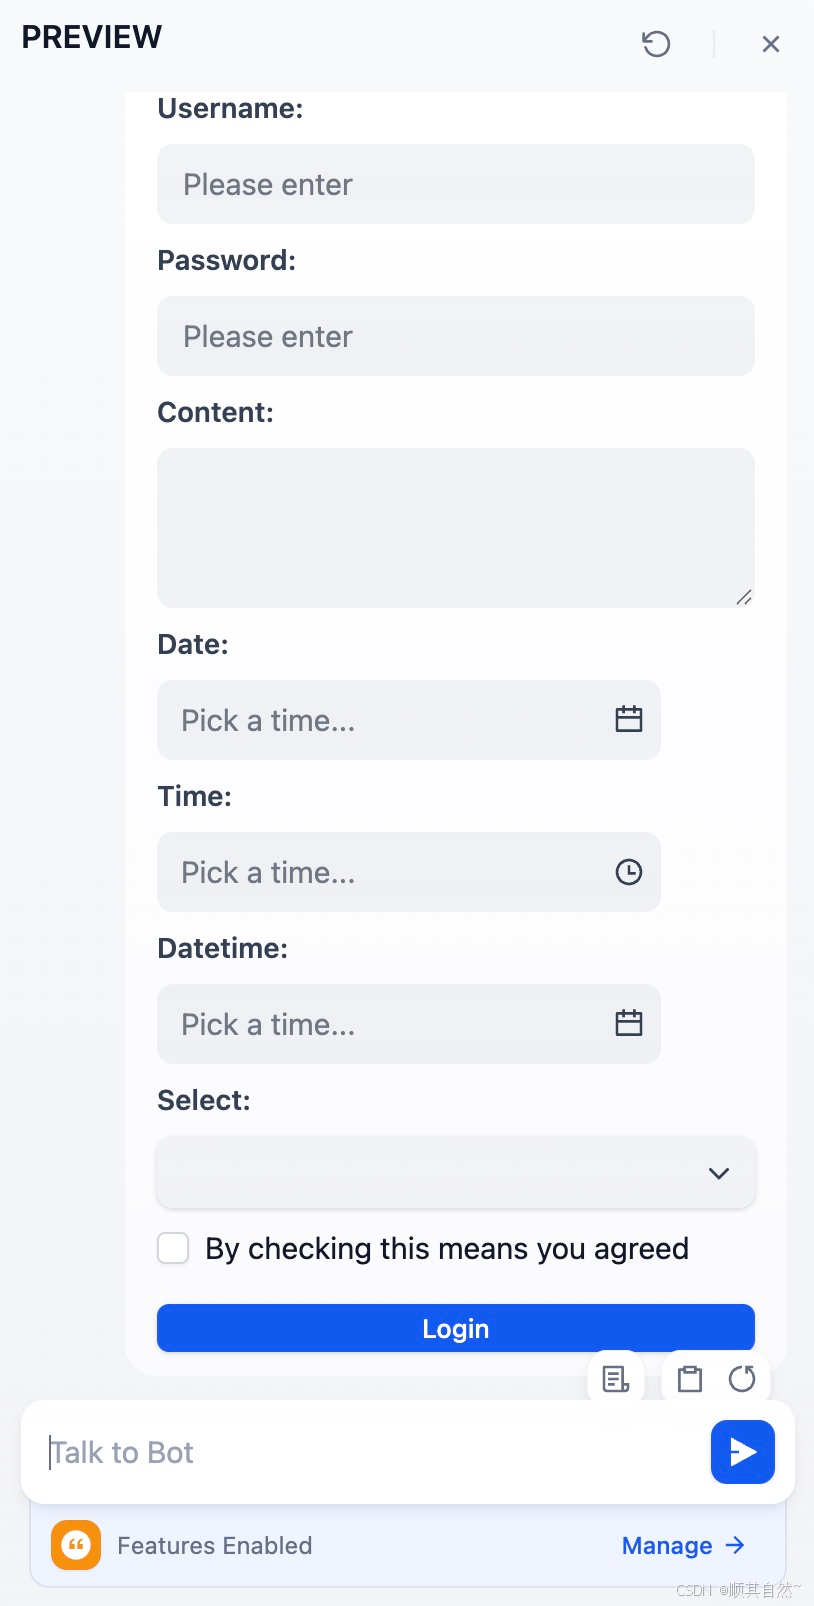The height and width of the screenshot is (1606, 814).
Task: Click the log document icon below form
Action: (x=616, y=1379)
